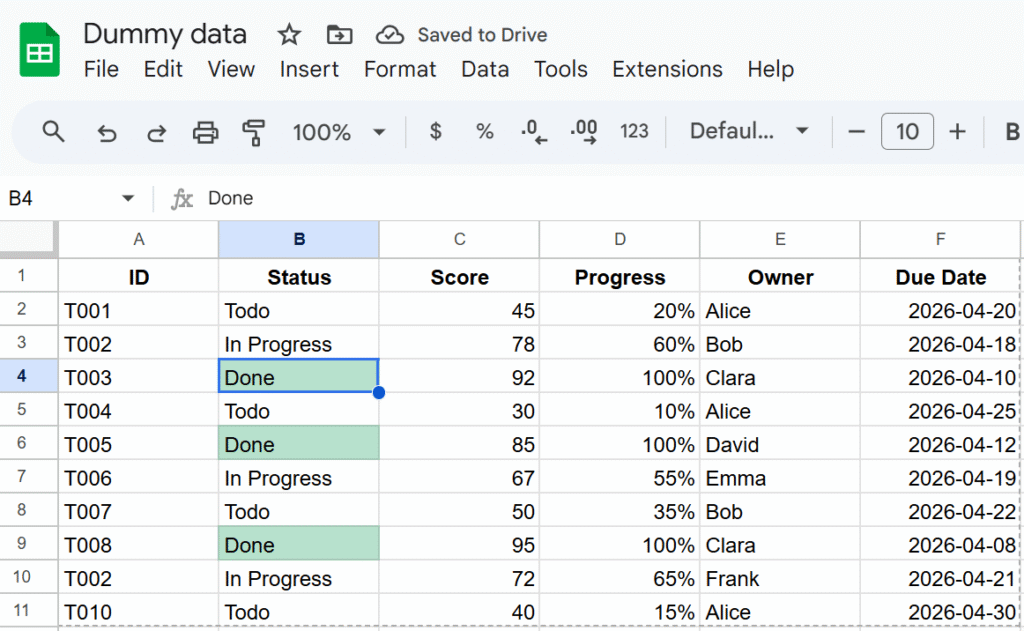Undo the last action
The width and height of the screenshot is (1024, 631).
(106, 132)
